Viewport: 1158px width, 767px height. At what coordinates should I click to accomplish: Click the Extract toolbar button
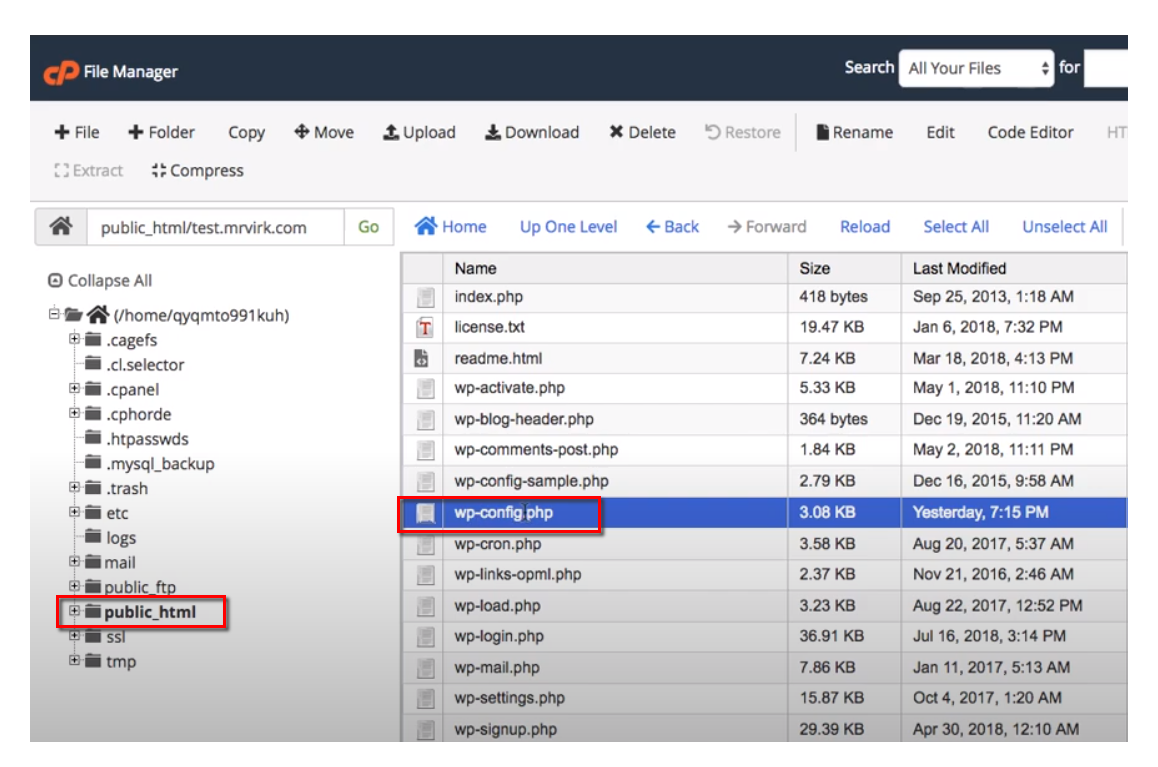tap(89, 171)
